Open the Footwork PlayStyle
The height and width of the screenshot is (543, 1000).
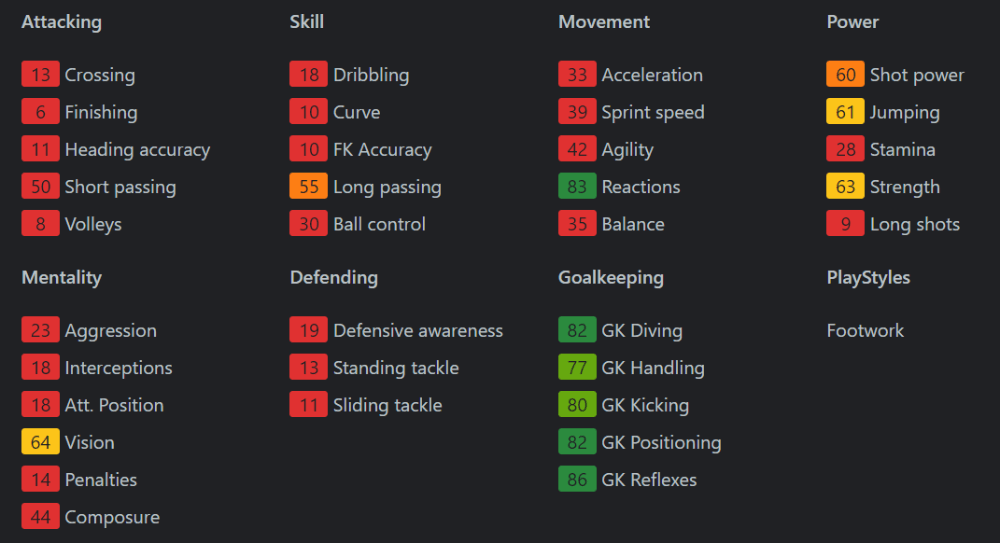[x=865, y=331]
